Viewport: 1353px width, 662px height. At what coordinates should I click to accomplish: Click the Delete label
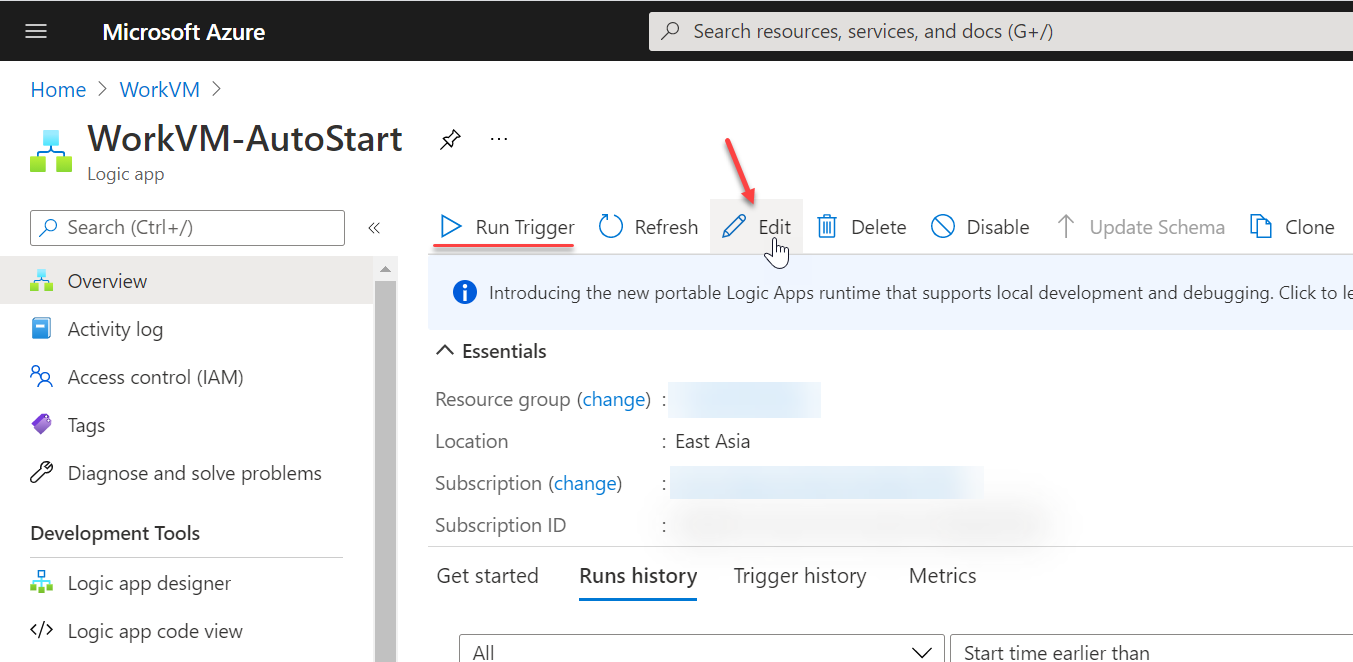tap(879, 227)
